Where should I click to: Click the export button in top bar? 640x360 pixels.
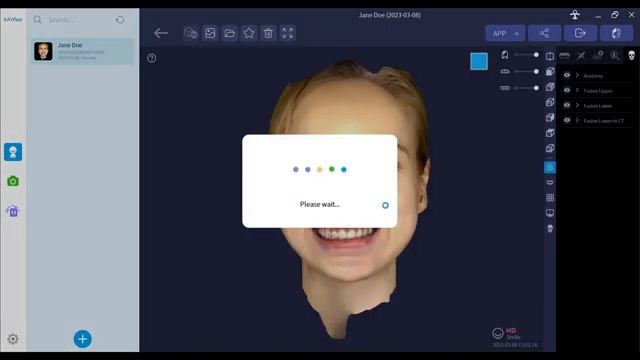click(580, 33)
